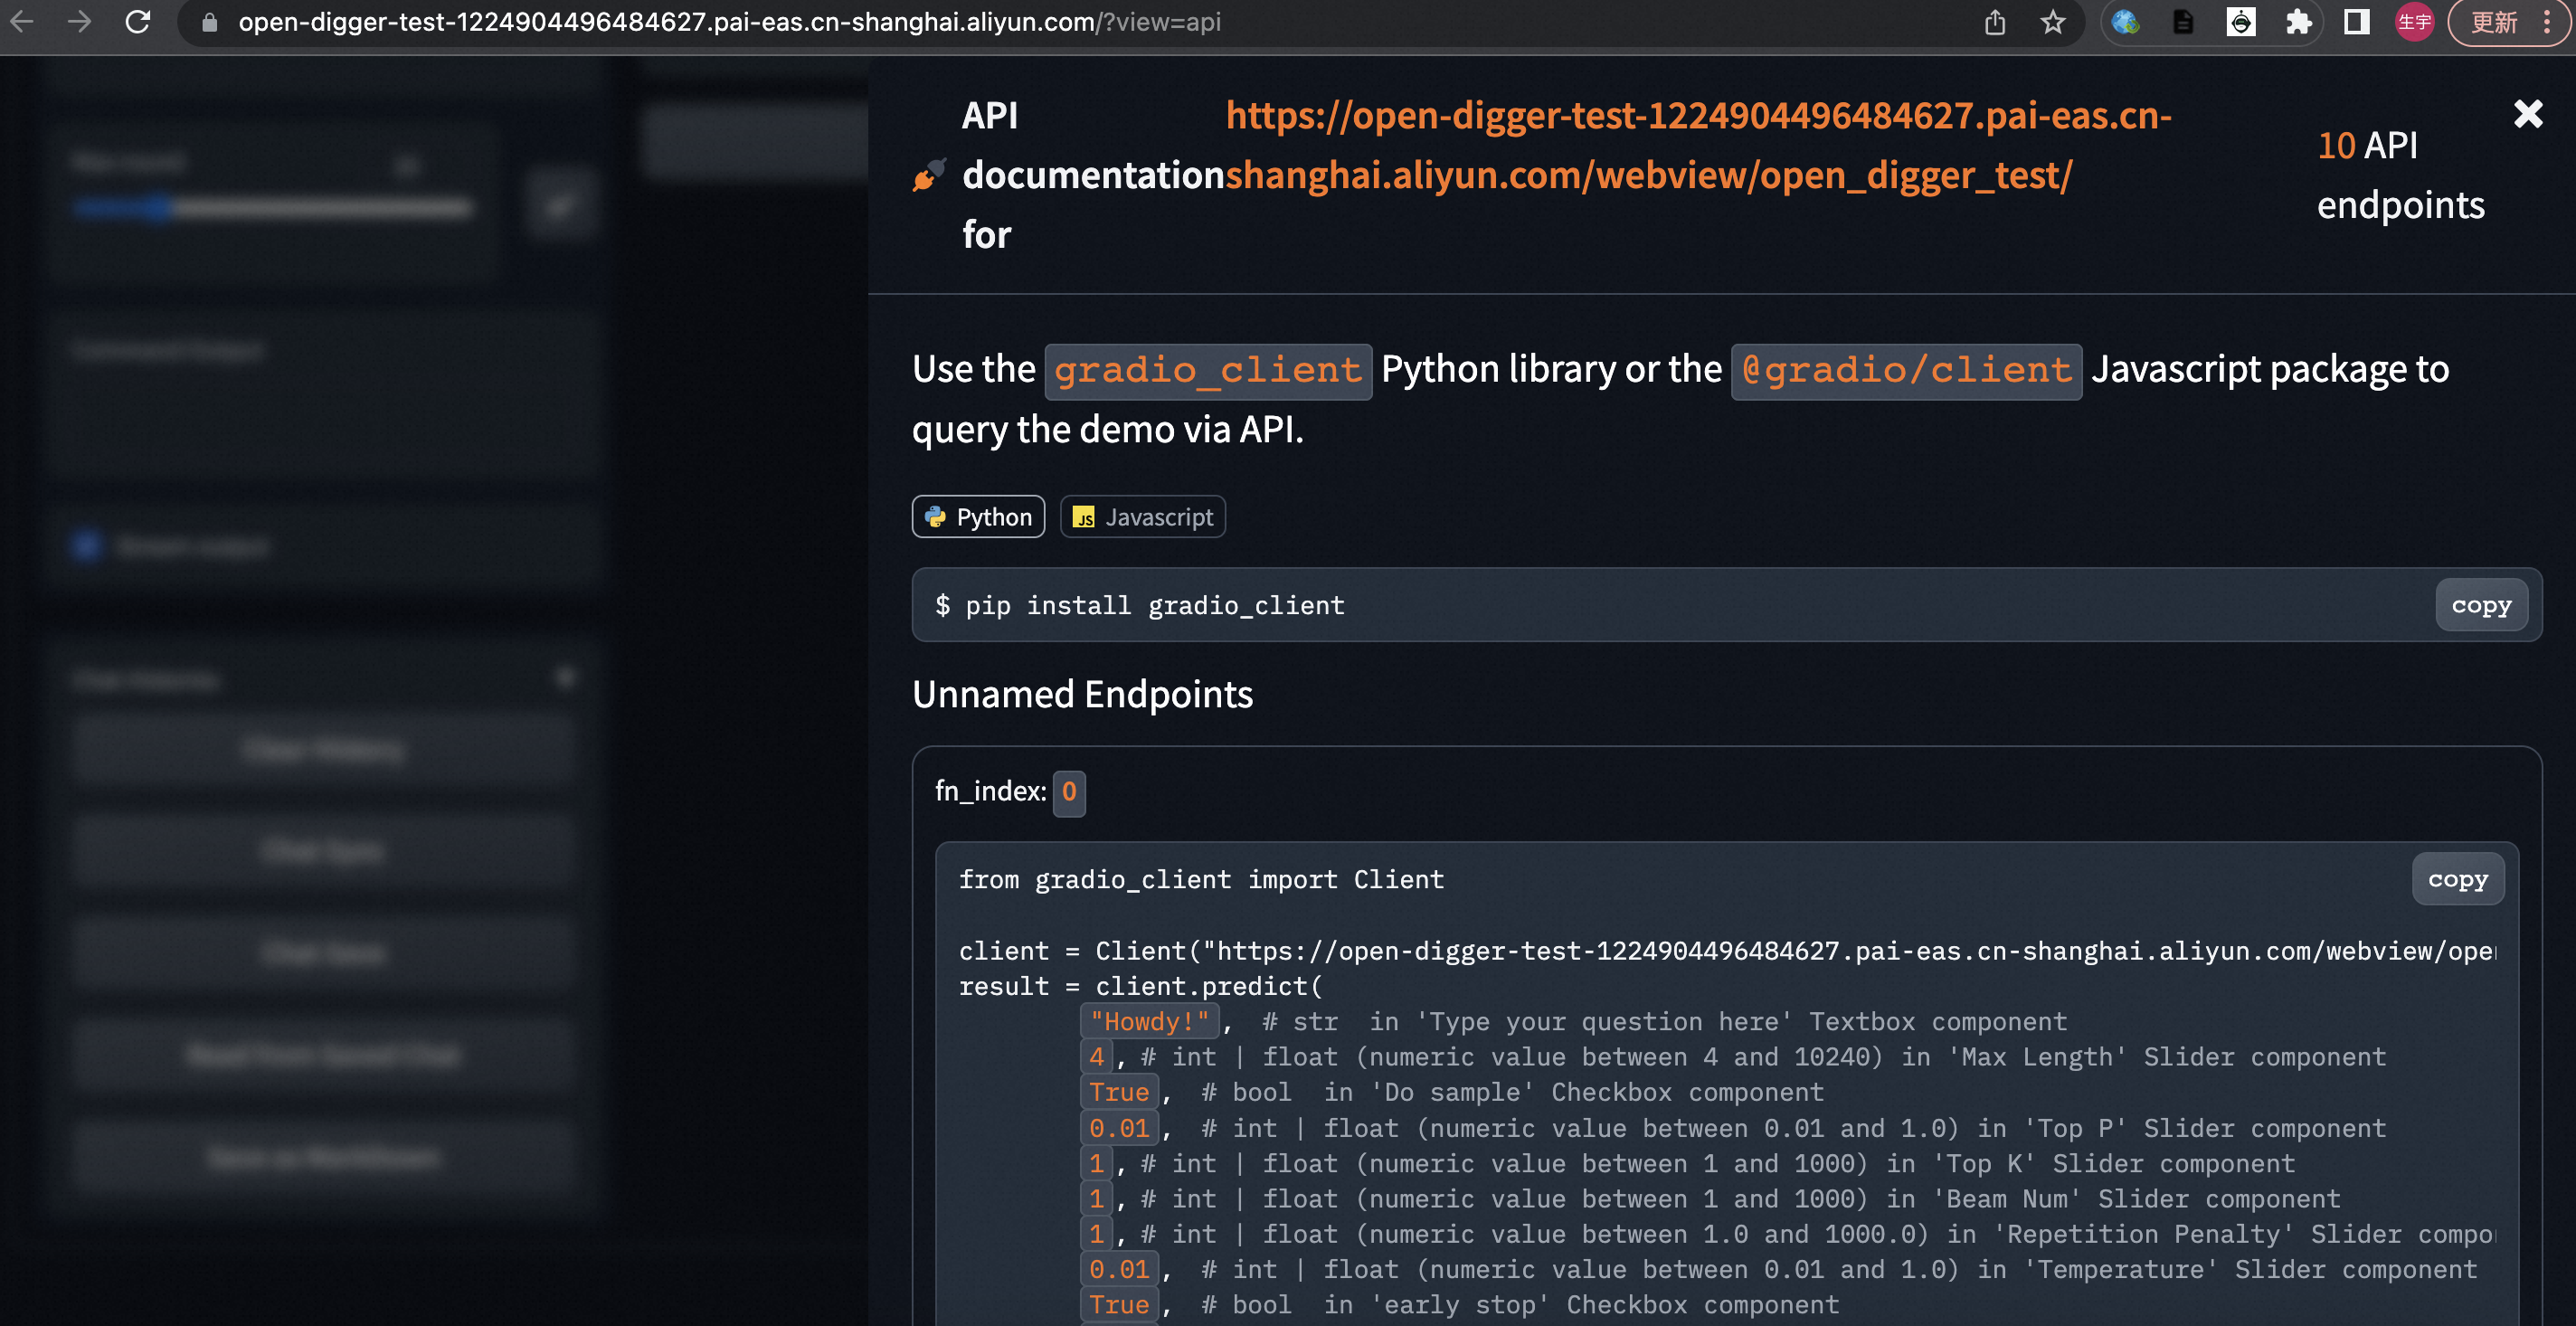The image size is (2576, 1326).
Task: Click the browser forward arrow
Action: 79,21
